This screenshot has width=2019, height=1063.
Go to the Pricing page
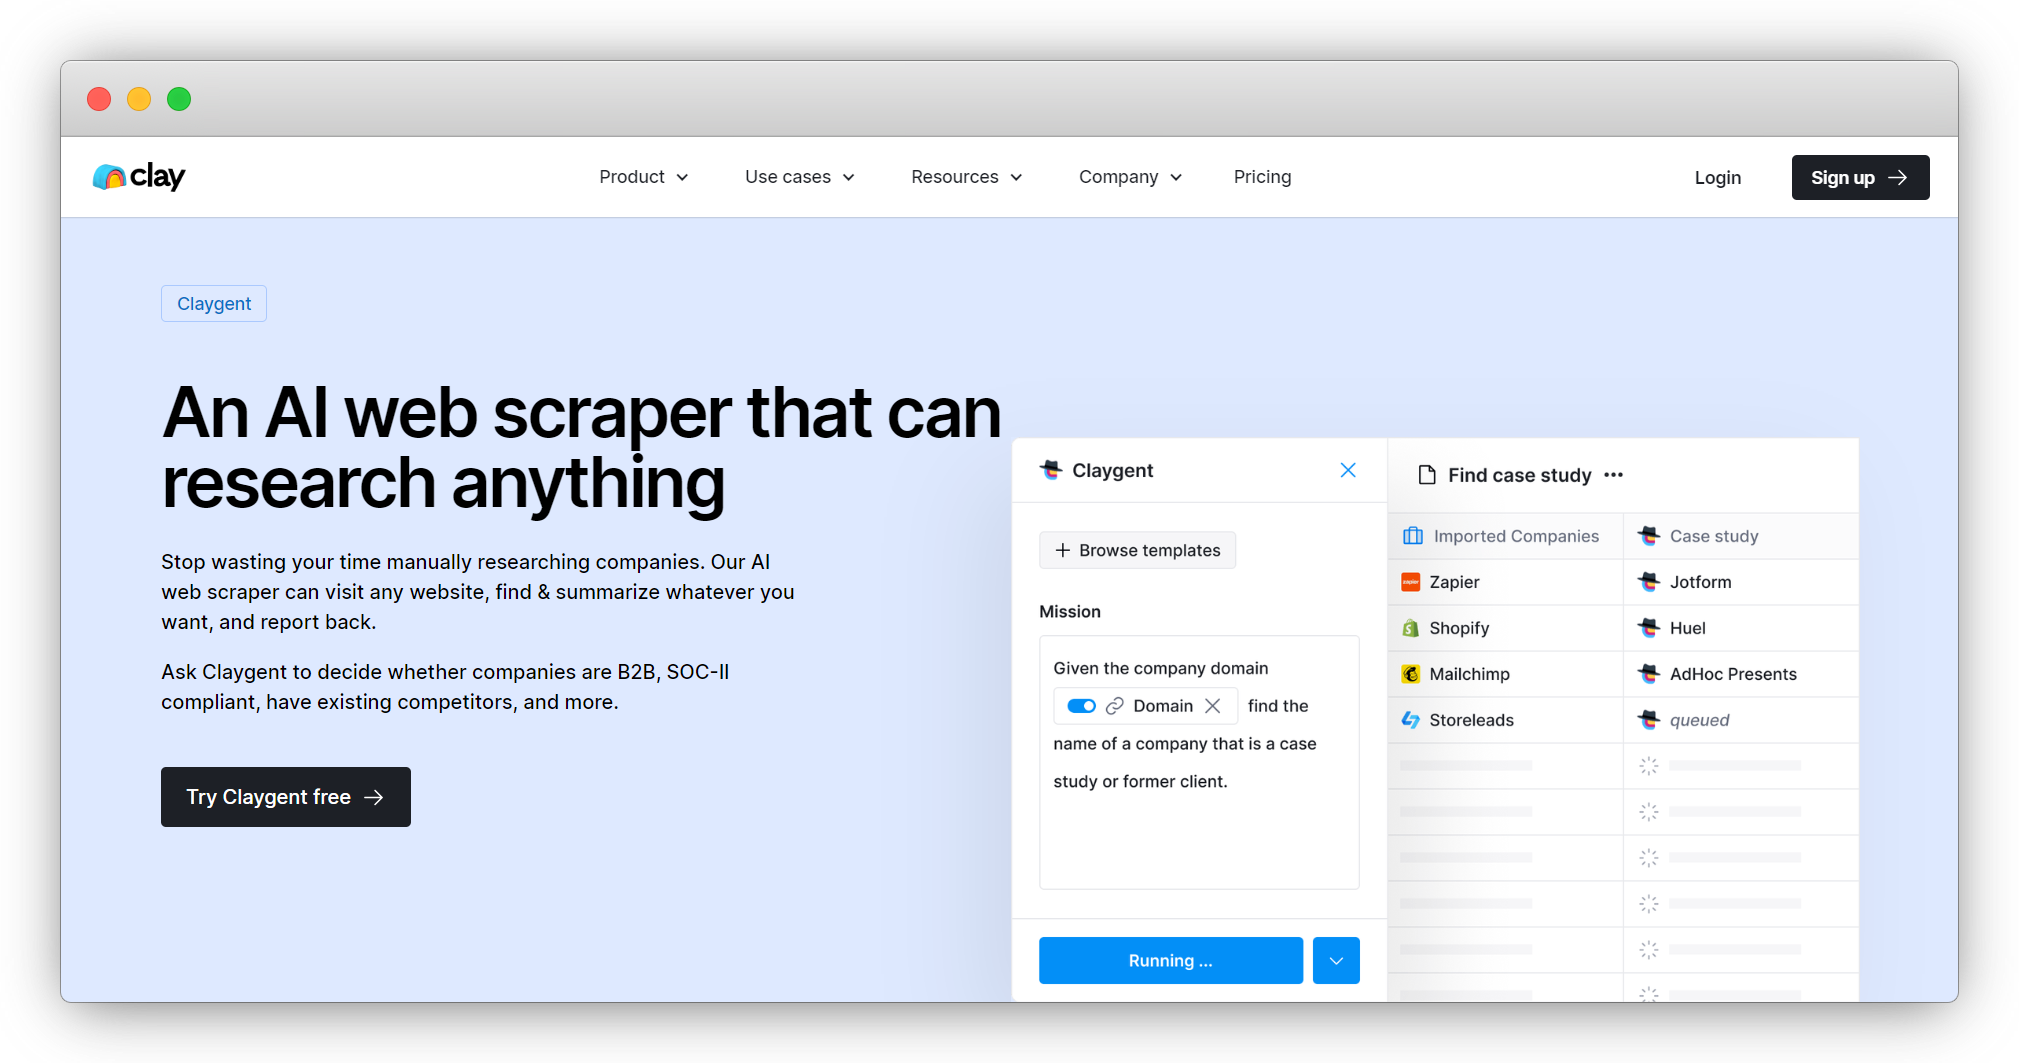[x=1262, y=177]
